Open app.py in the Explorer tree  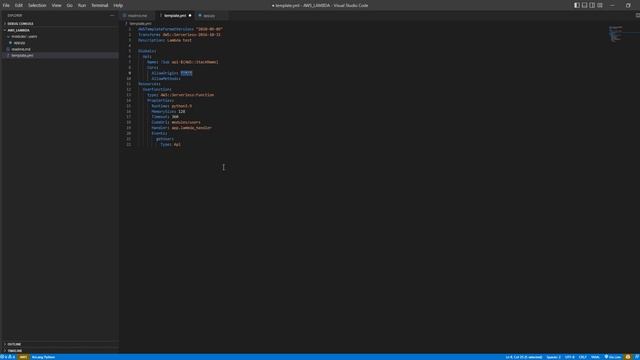coord(60,43)
